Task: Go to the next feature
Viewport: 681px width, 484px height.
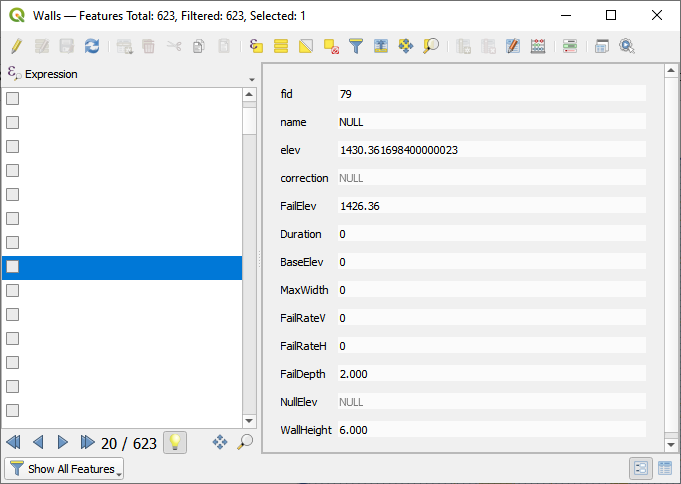Action: point(63,442)
